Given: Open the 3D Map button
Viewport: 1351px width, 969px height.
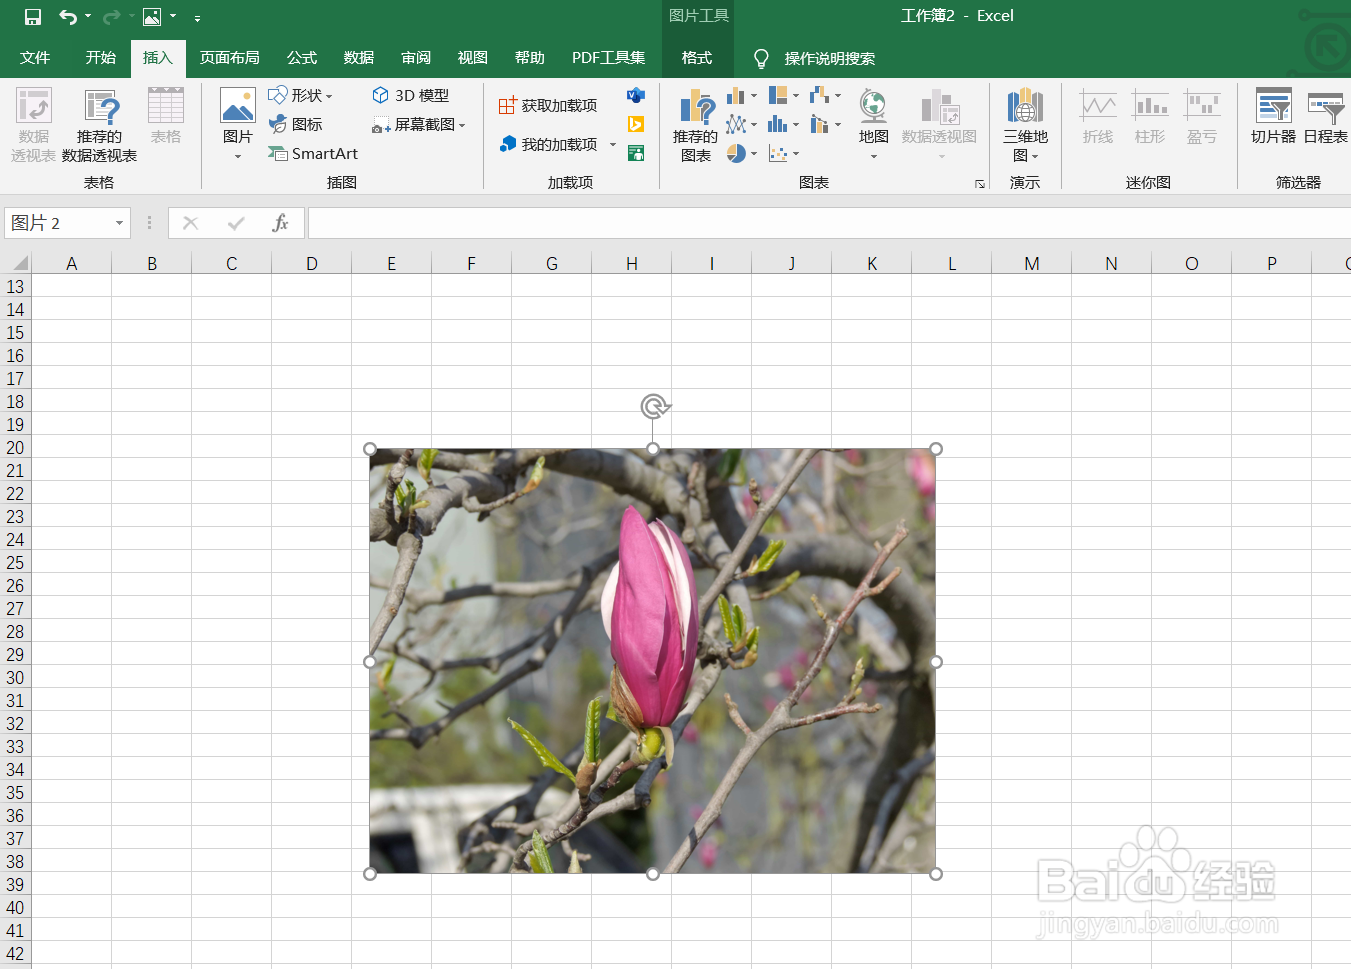Looking at the screenshot, I should (x=1025, y=125).
